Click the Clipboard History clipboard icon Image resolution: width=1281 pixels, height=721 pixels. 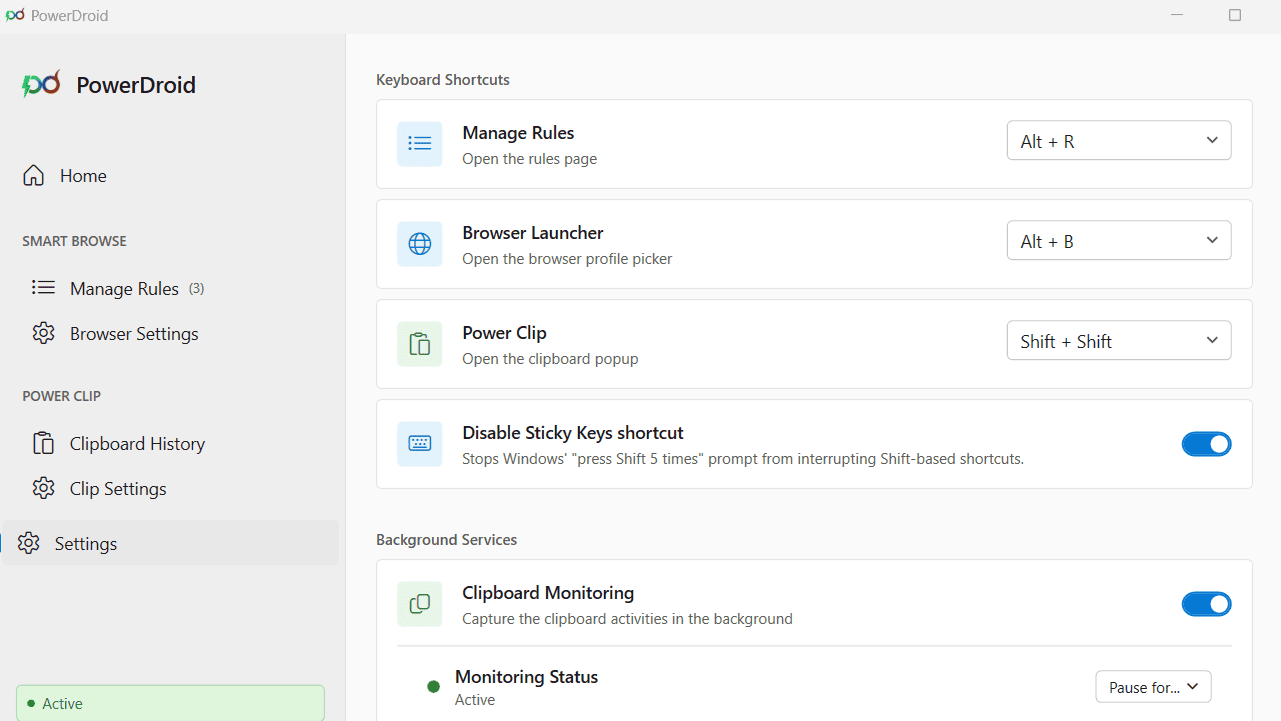click(x=43, y=443)
